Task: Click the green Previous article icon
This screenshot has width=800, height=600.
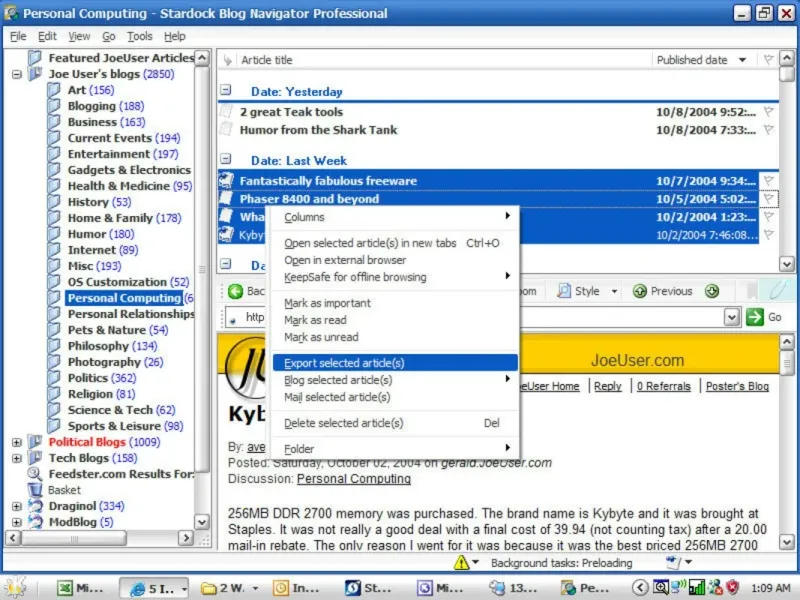Action: coord(639,291)
